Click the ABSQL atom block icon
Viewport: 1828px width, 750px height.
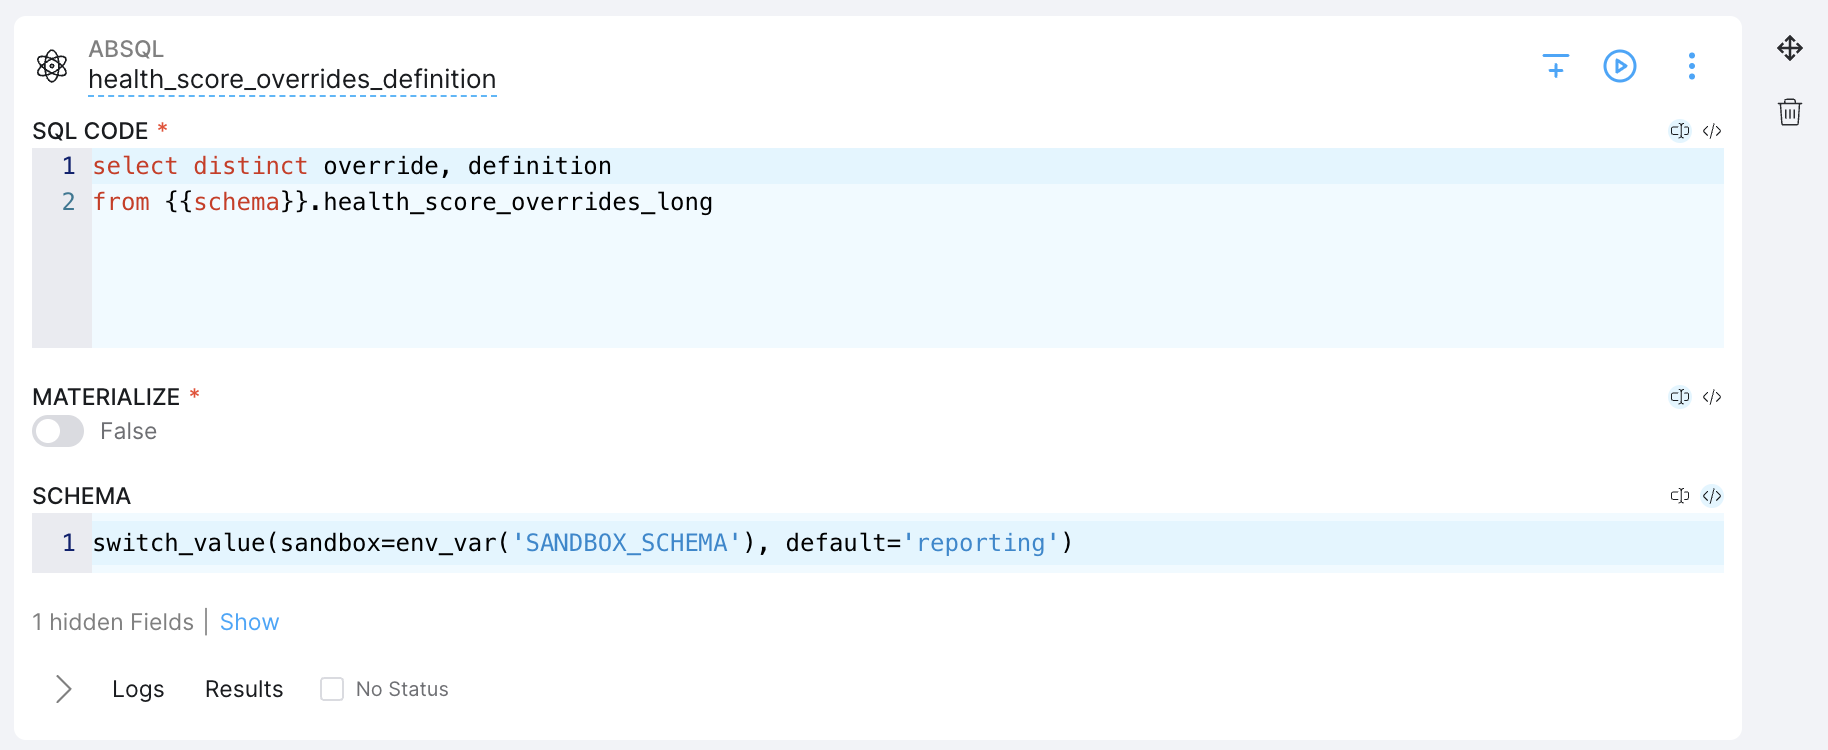click(52, 66)
